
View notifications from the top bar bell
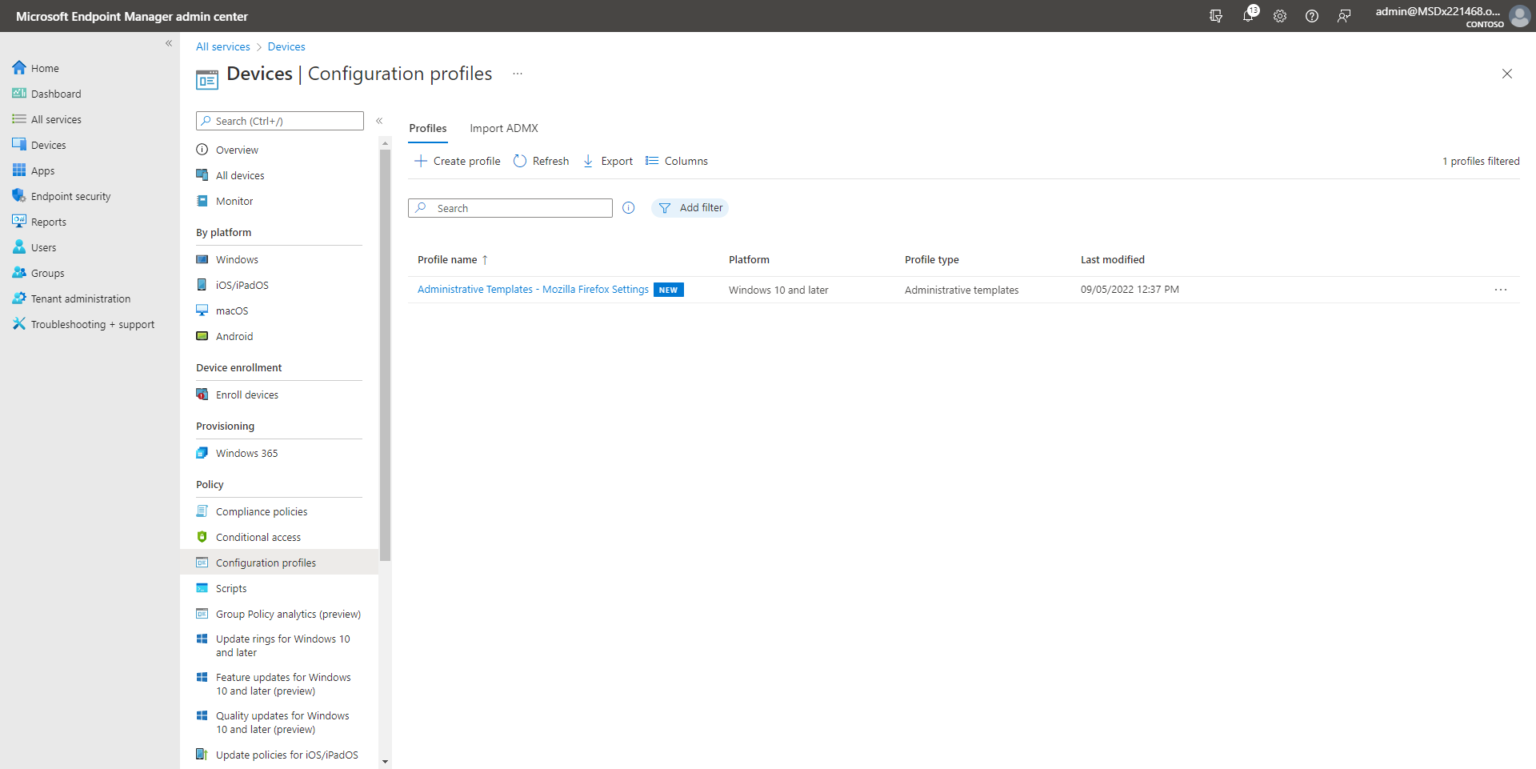tap(1248, 16)
